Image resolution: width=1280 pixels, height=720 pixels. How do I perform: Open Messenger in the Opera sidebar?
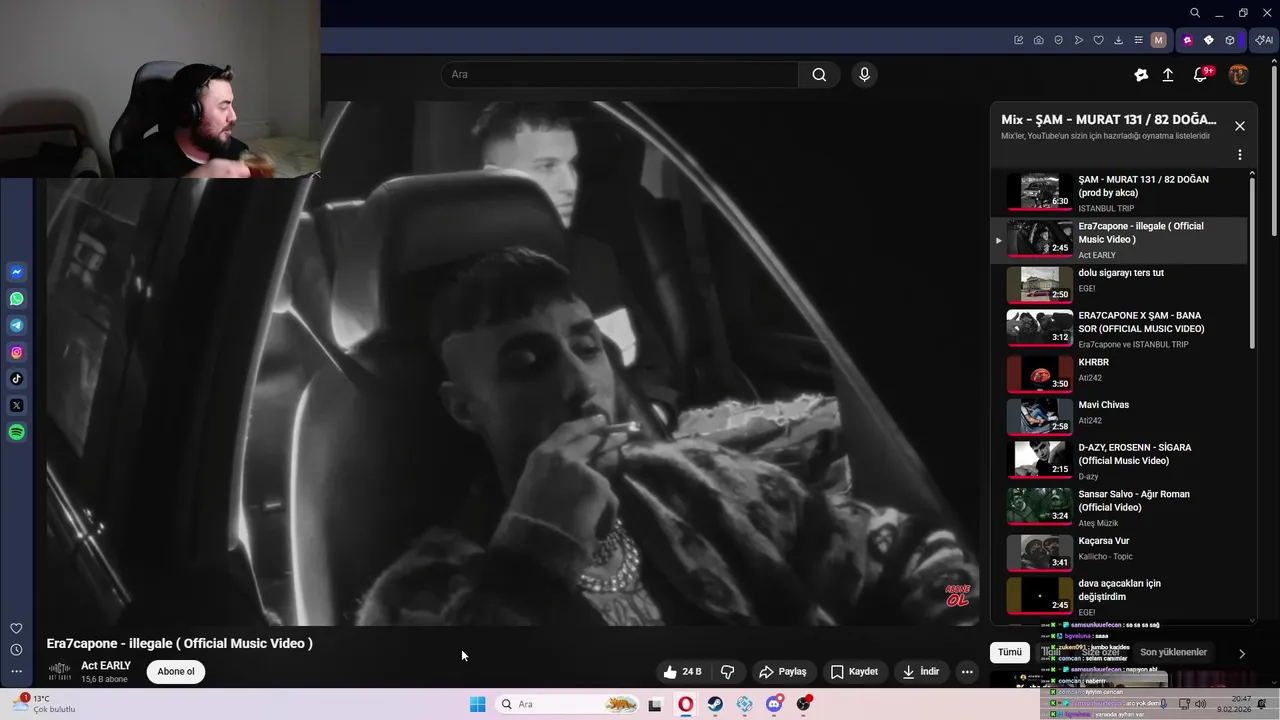(x=17, y=272)
